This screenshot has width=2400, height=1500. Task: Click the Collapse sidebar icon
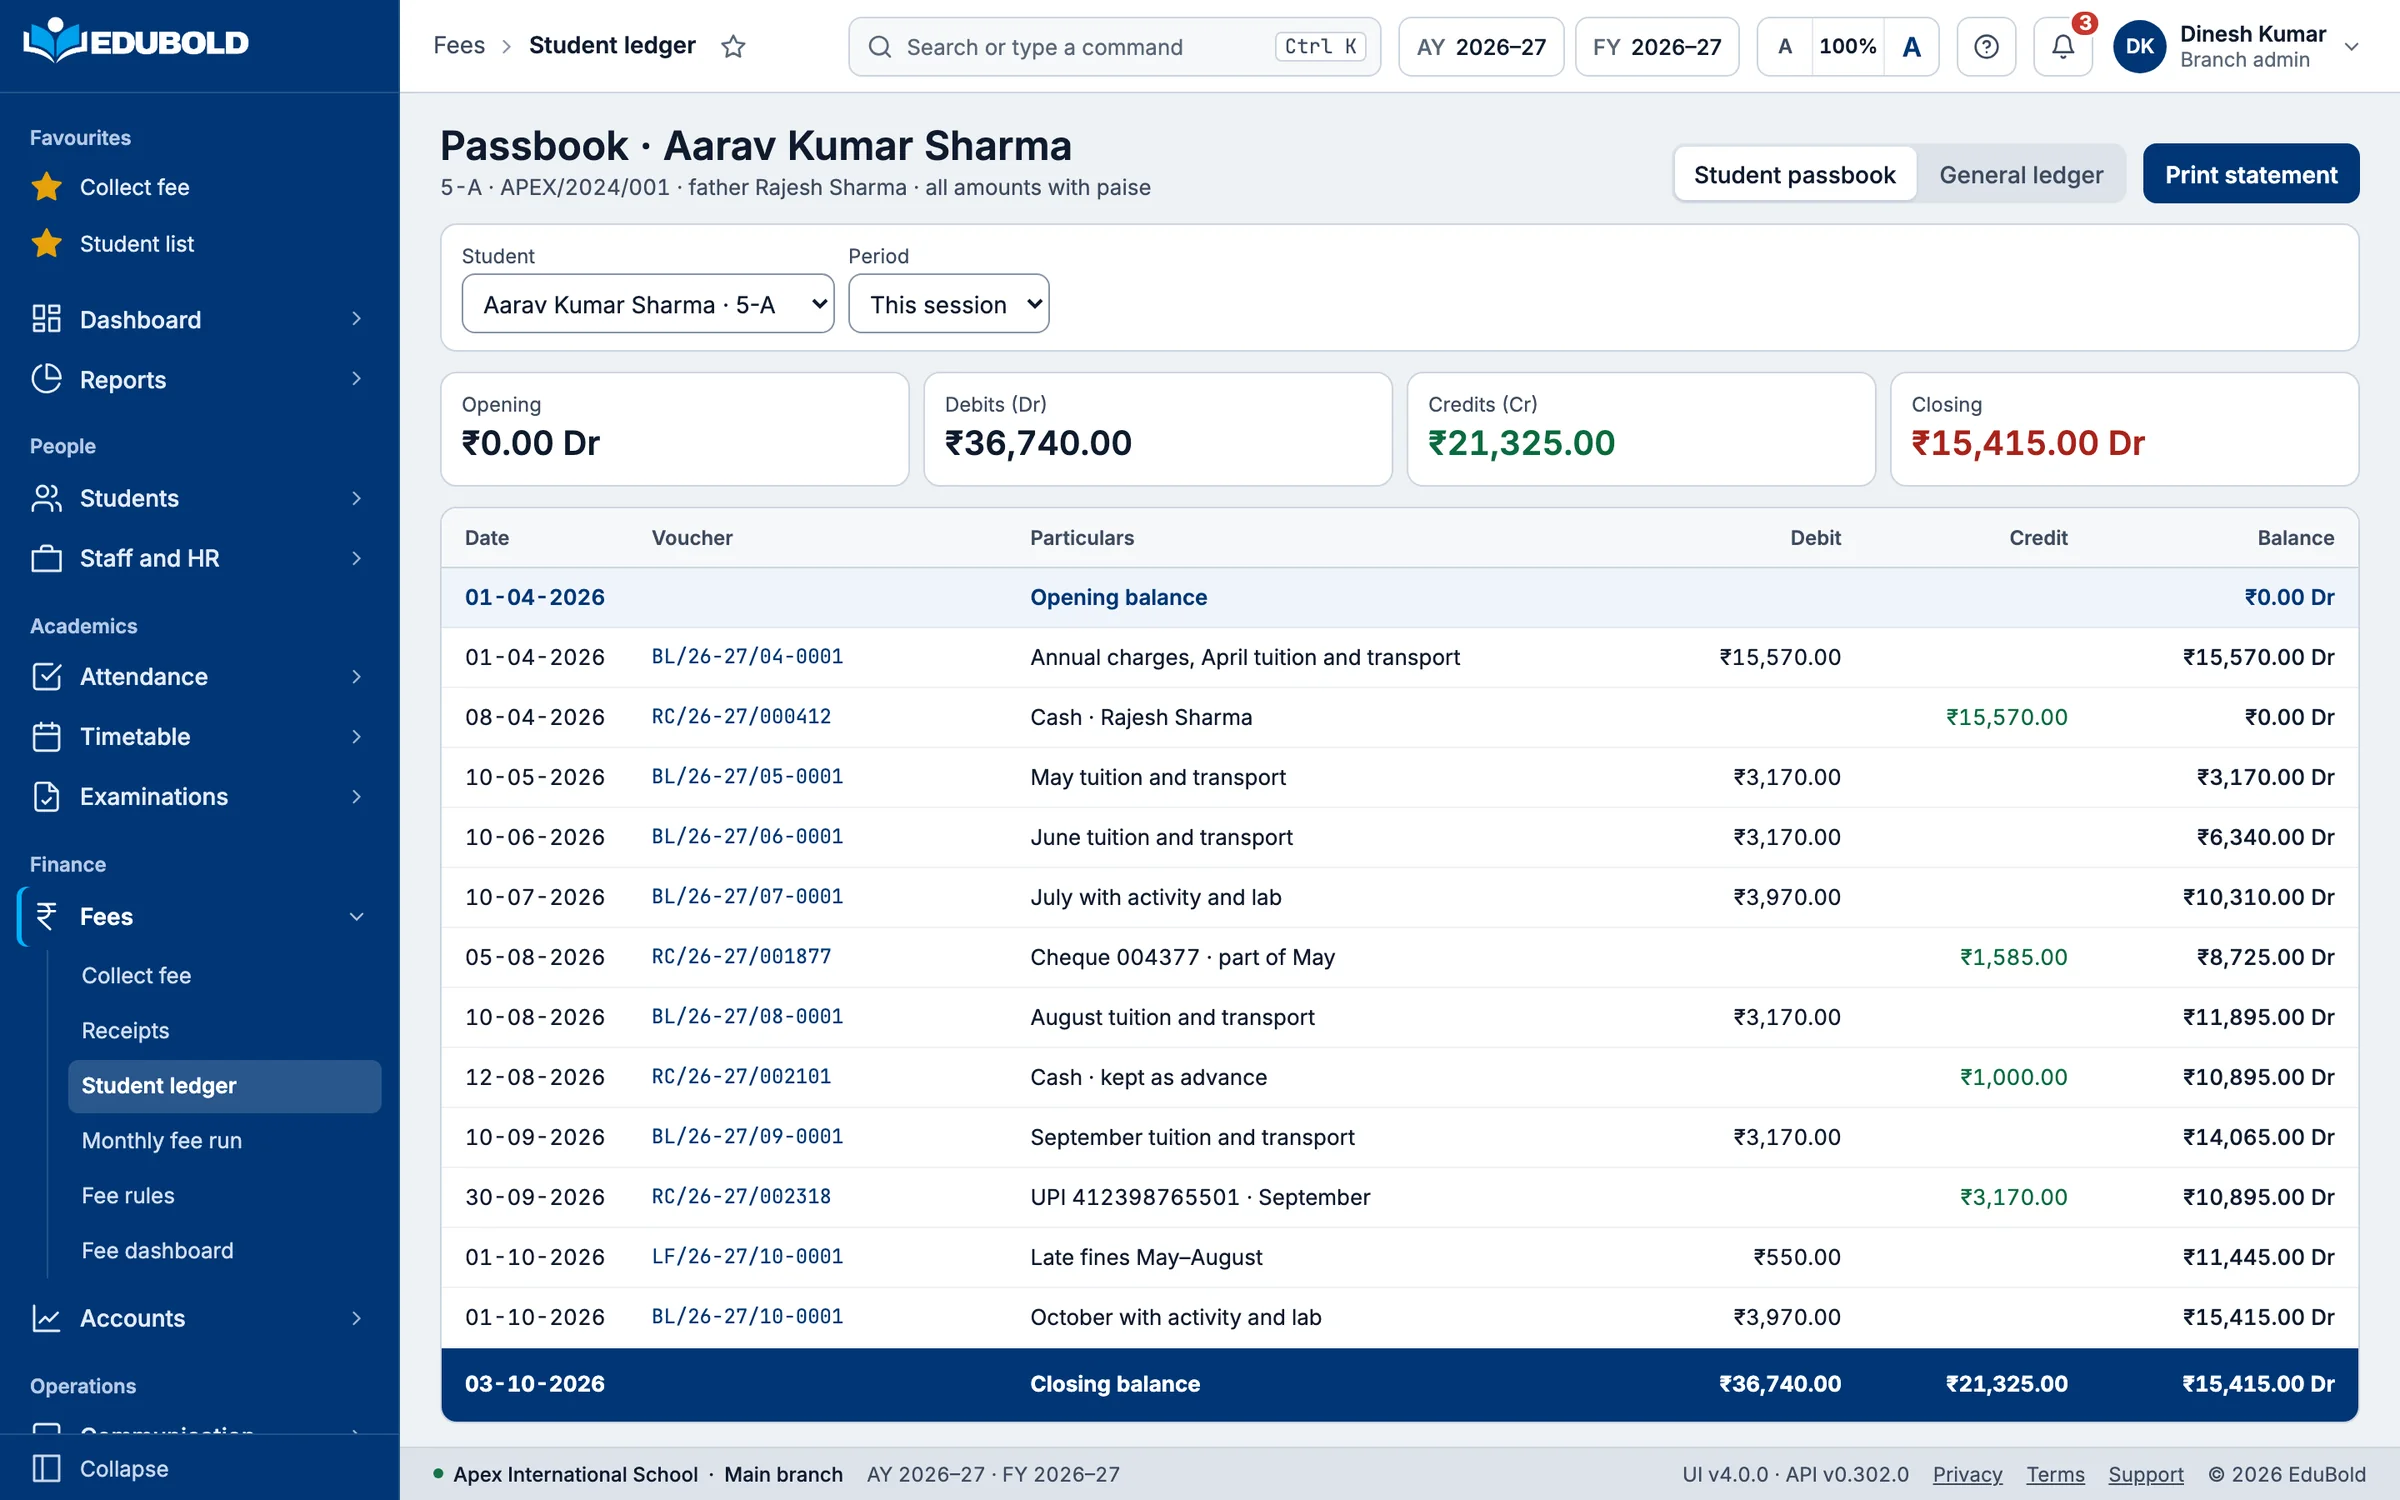(x=46, y=1468)
